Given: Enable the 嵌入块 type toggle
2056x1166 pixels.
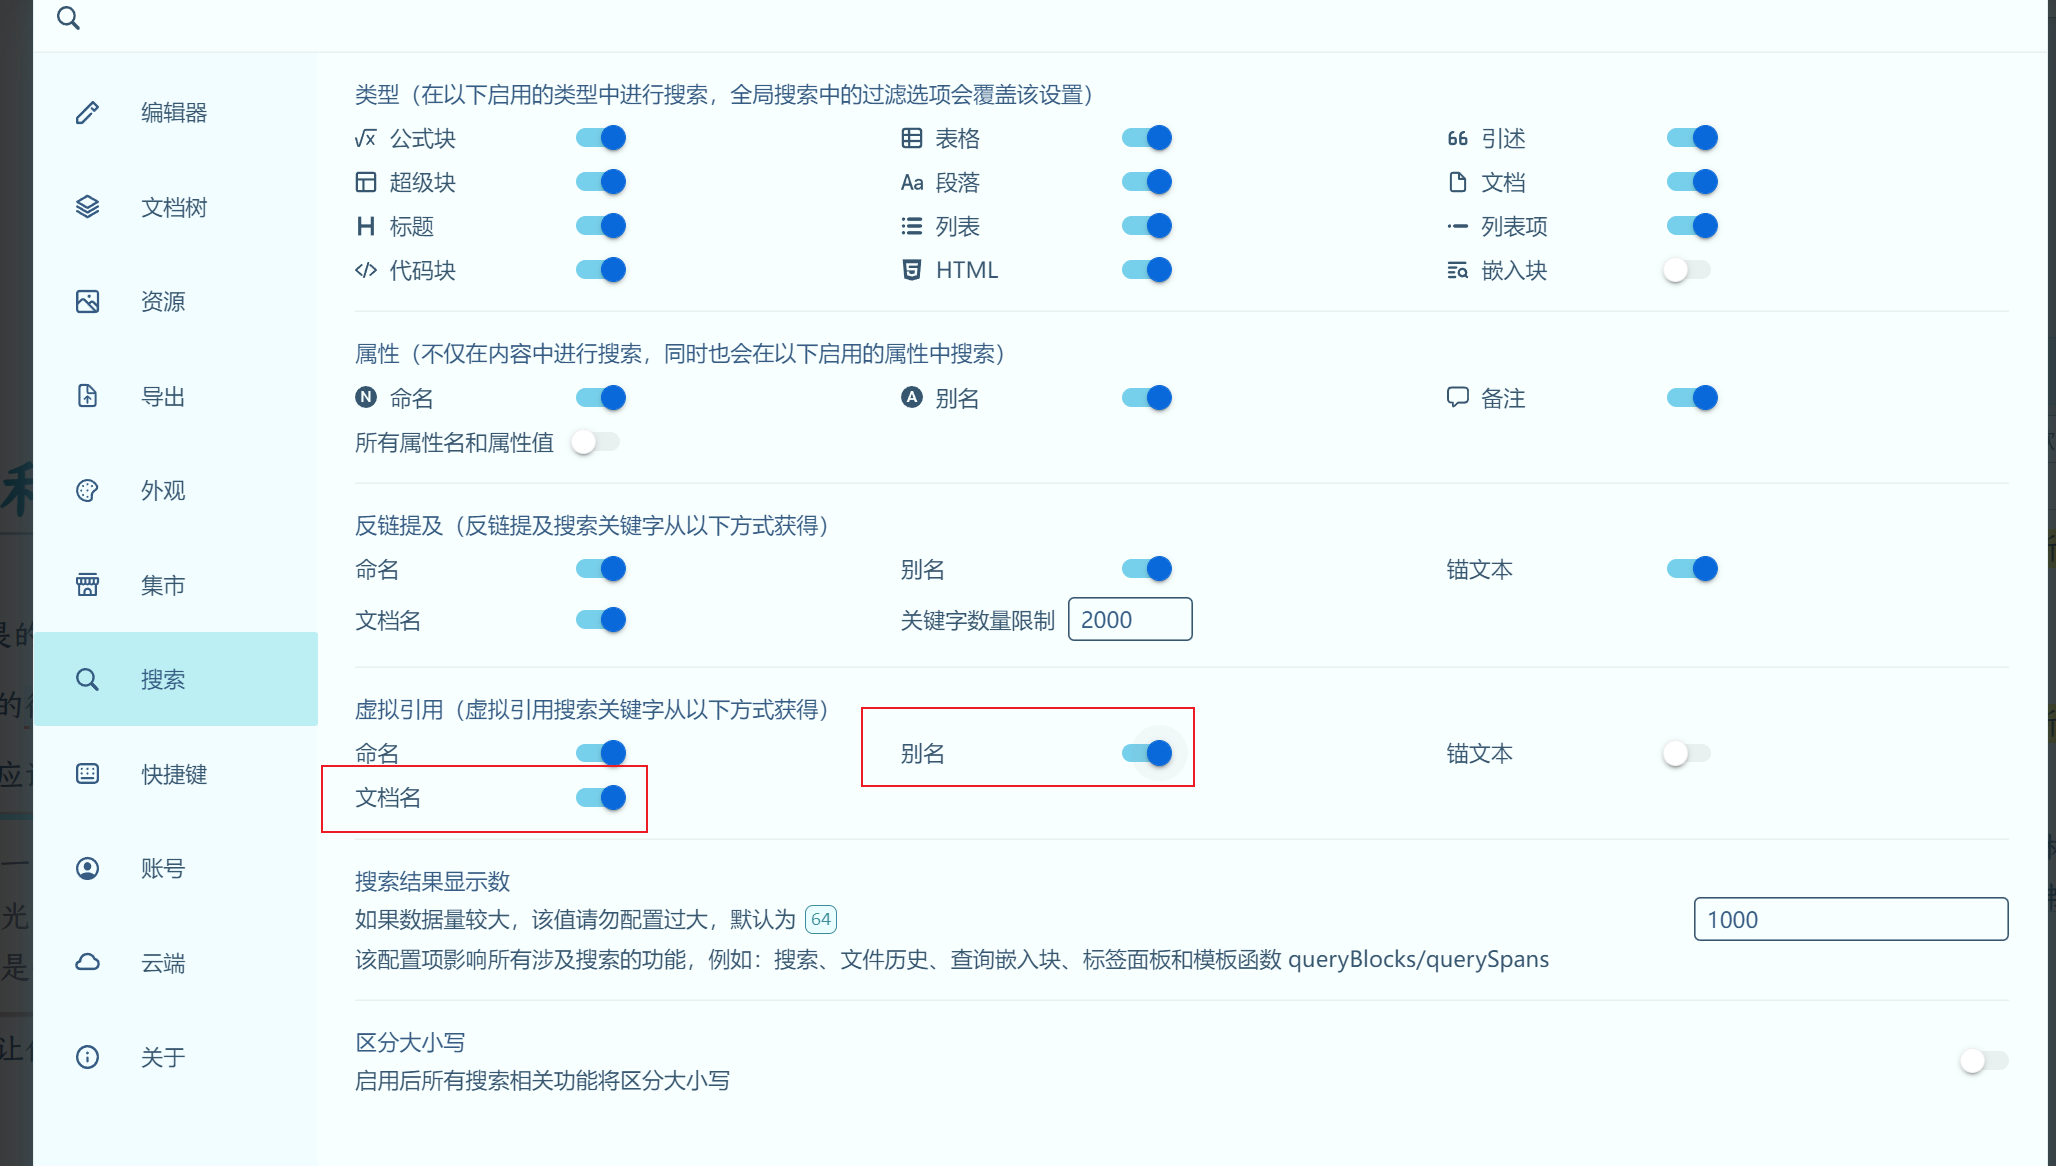Looking at the screenshot, I should point(1687,270).
